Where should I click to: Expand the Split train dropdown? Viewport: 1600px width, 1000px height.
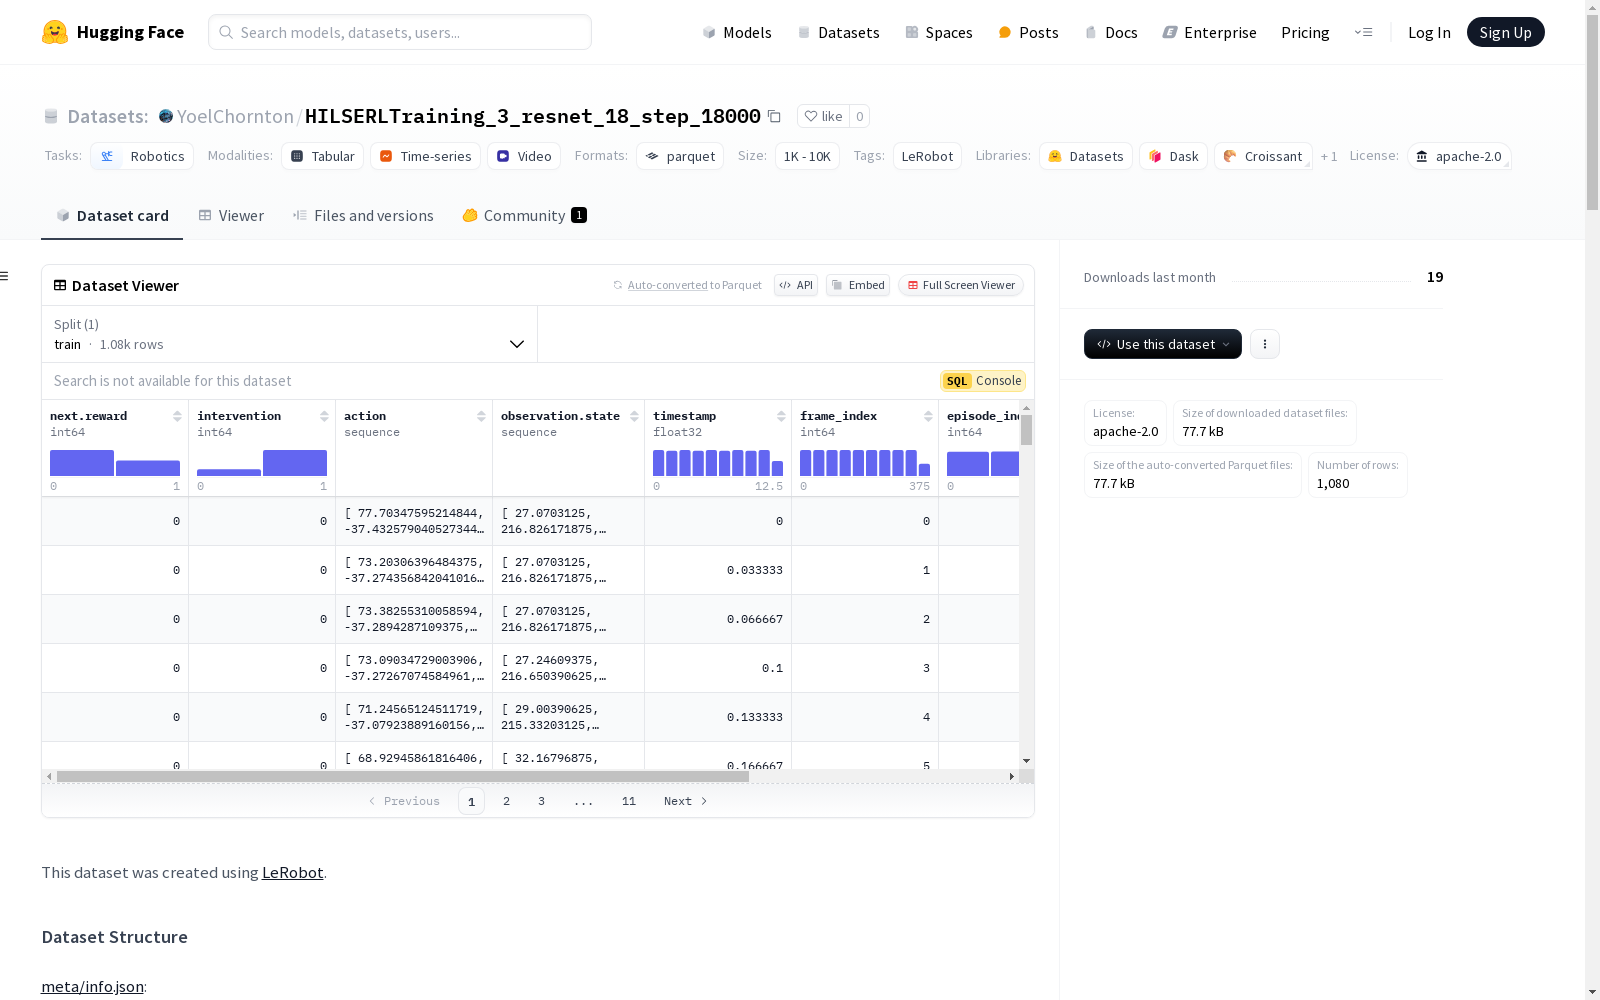290,334
